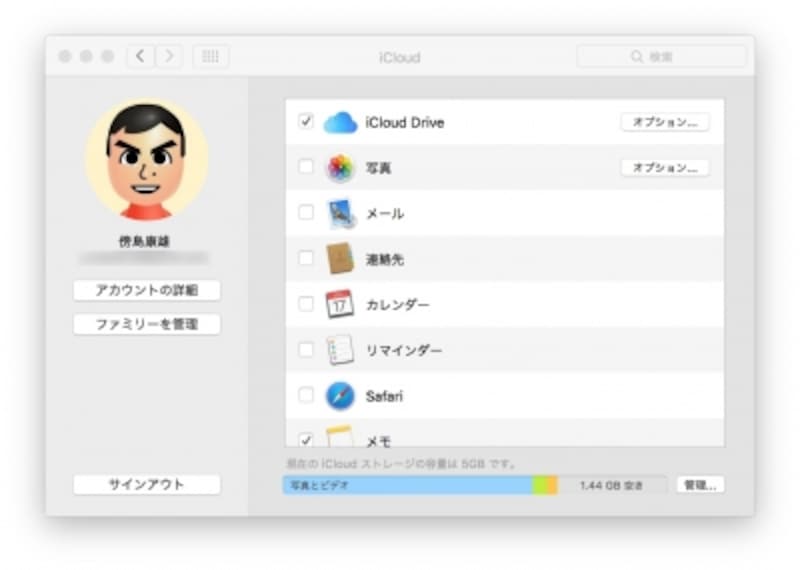This screenshot has width=800, height=570.
Task: Check the カレンダー checkbox
Action: tap(306, 304)
